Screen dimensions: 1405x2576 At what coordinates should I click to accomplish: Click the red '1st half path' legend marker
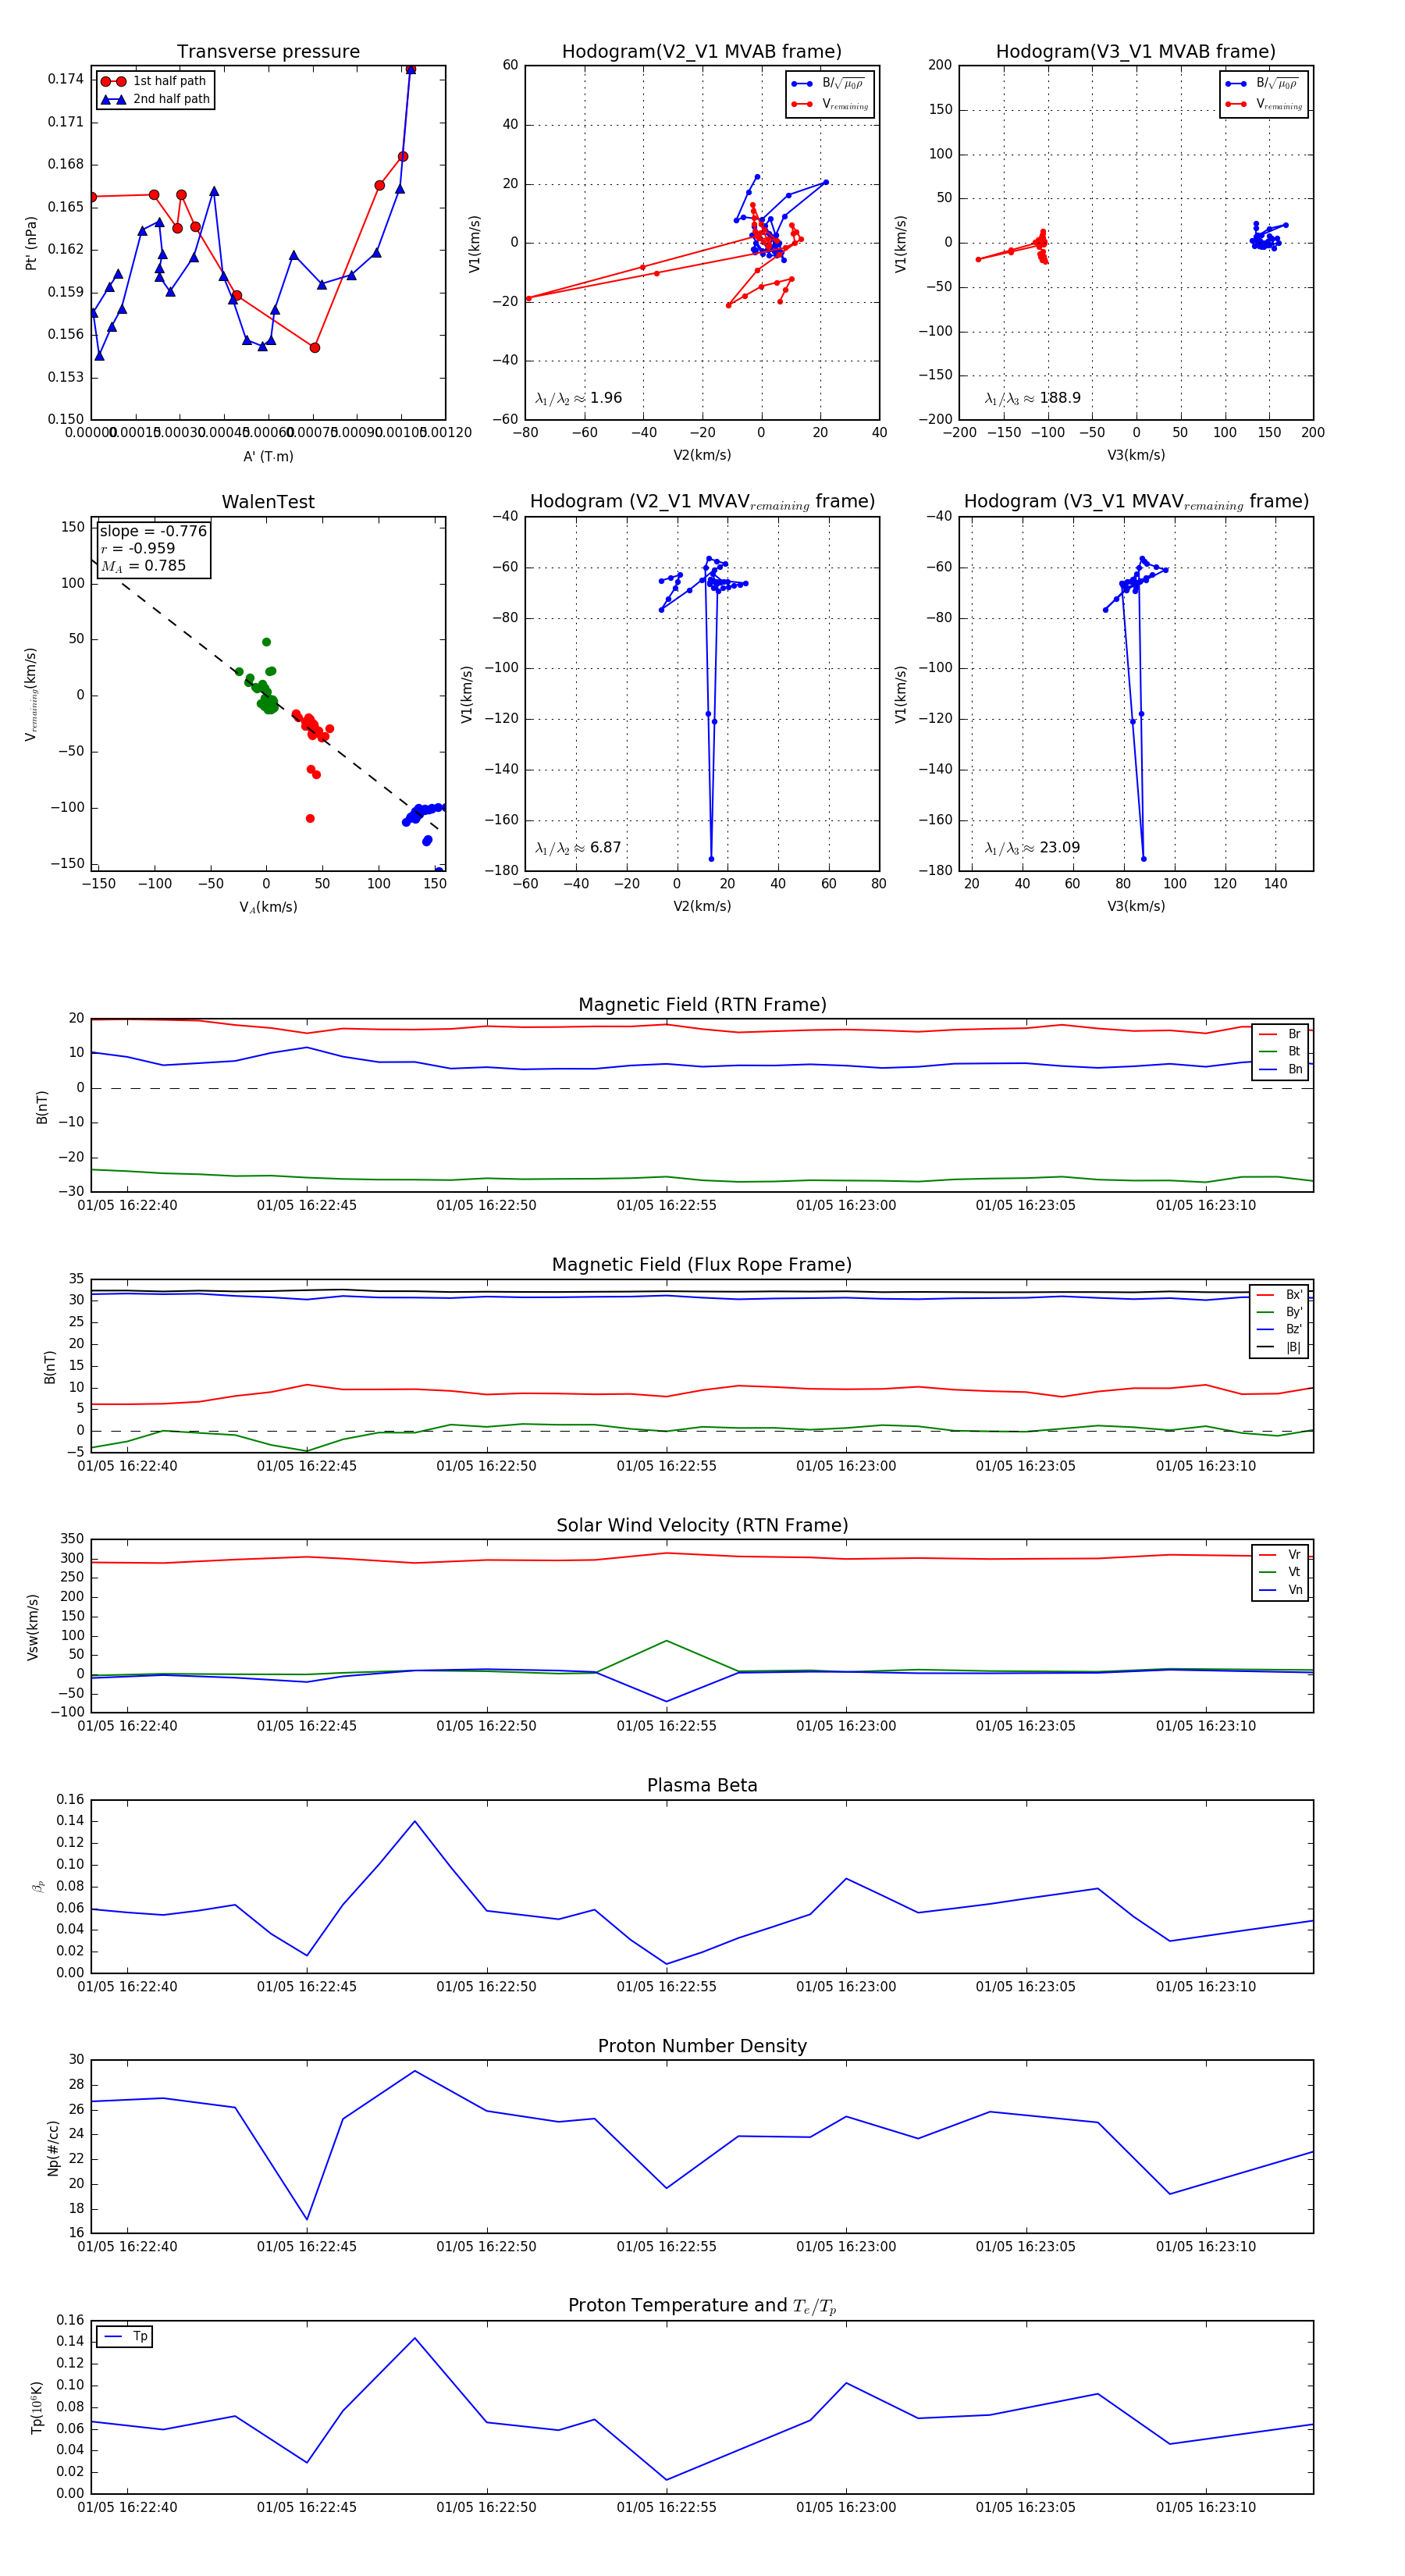point(113,81)
